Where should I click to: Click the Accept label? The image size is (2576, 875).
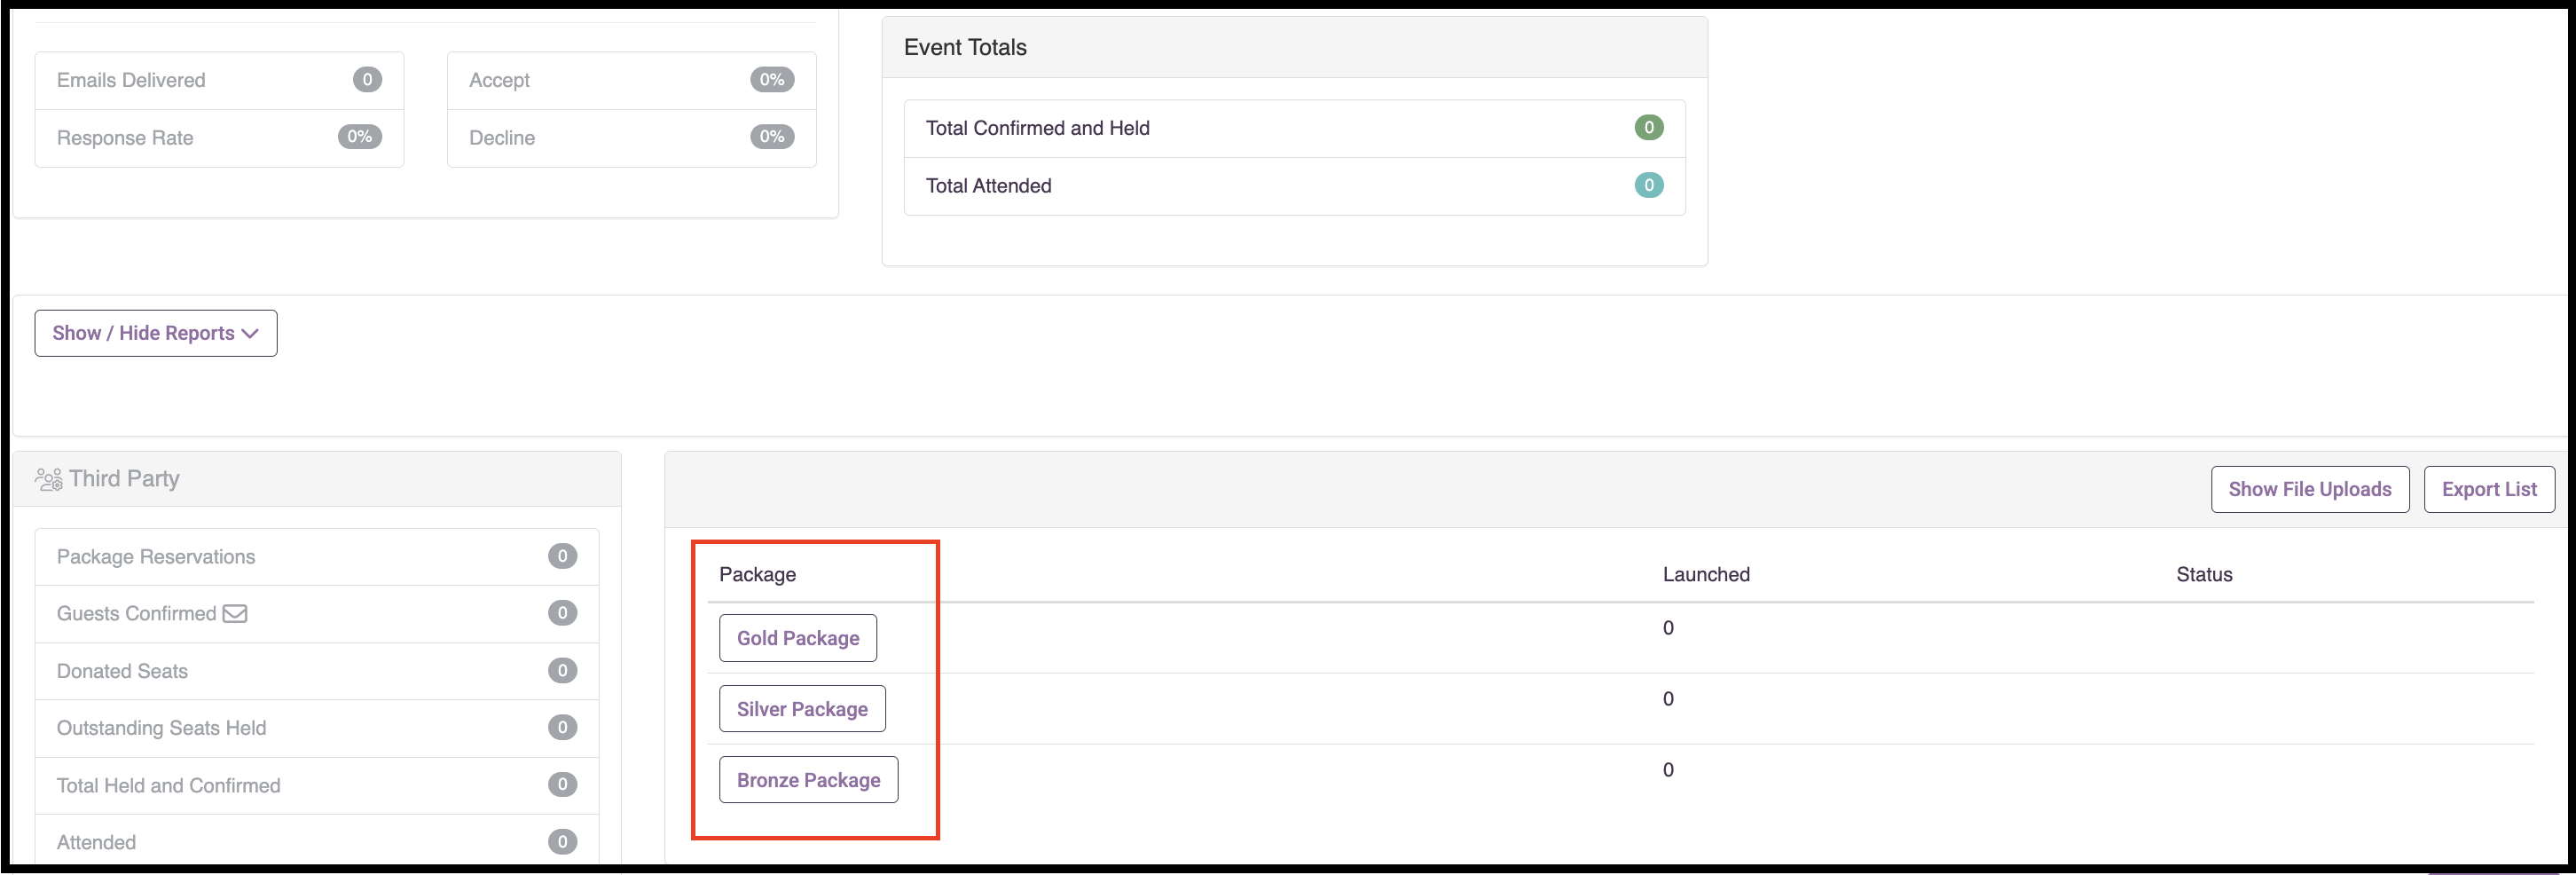499,80
